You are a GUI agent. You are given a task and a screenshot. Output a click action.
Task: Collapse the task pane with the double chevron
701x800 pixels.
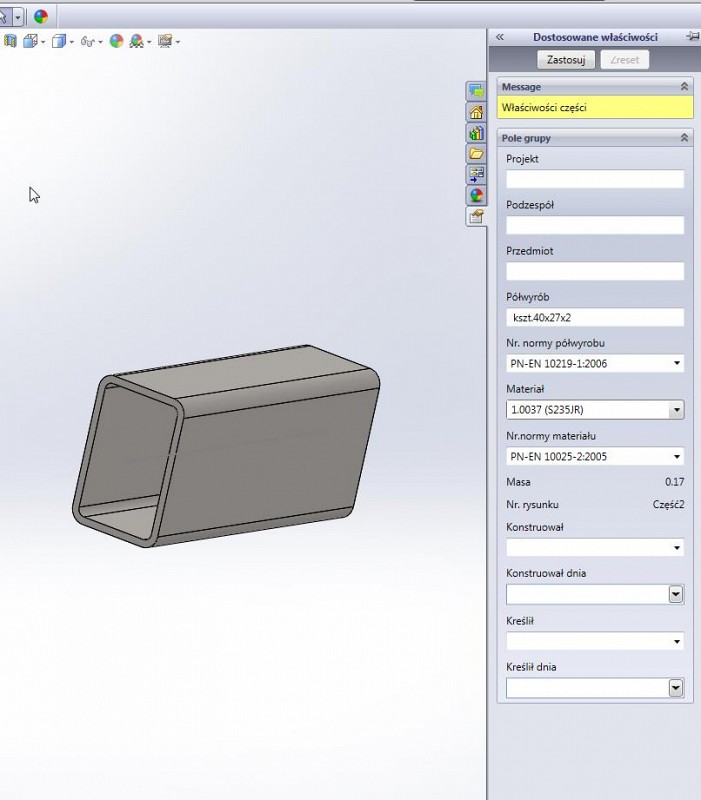[x=500, y=37]
